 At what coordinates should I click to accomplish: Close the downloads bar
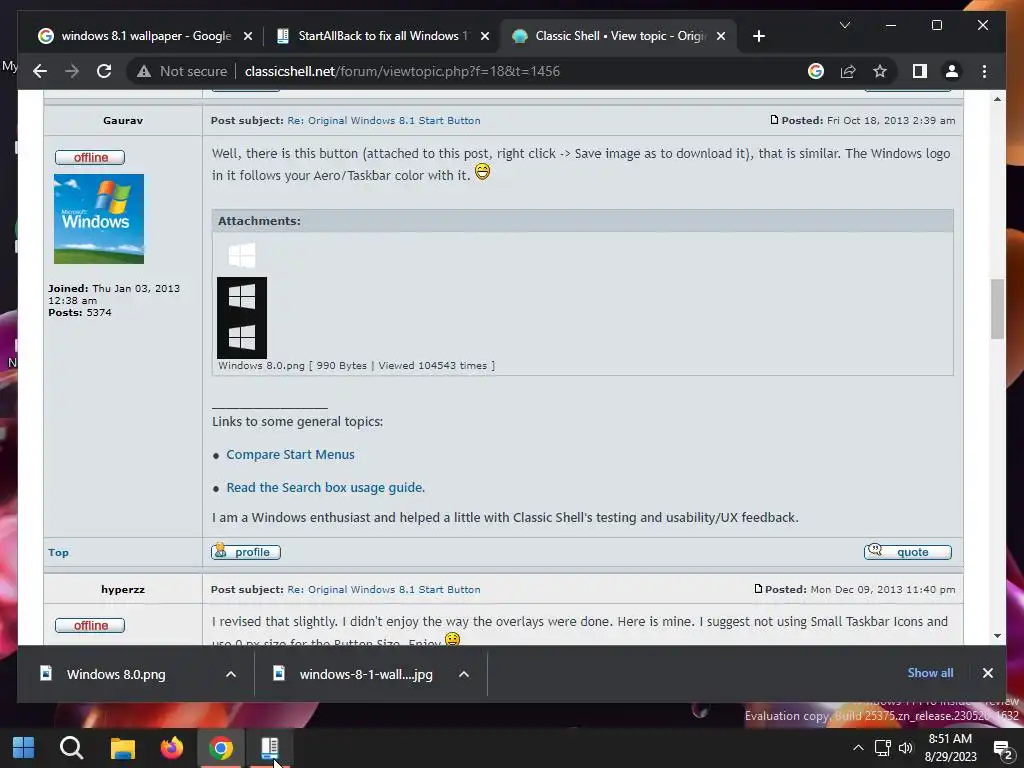click(987, 673)
